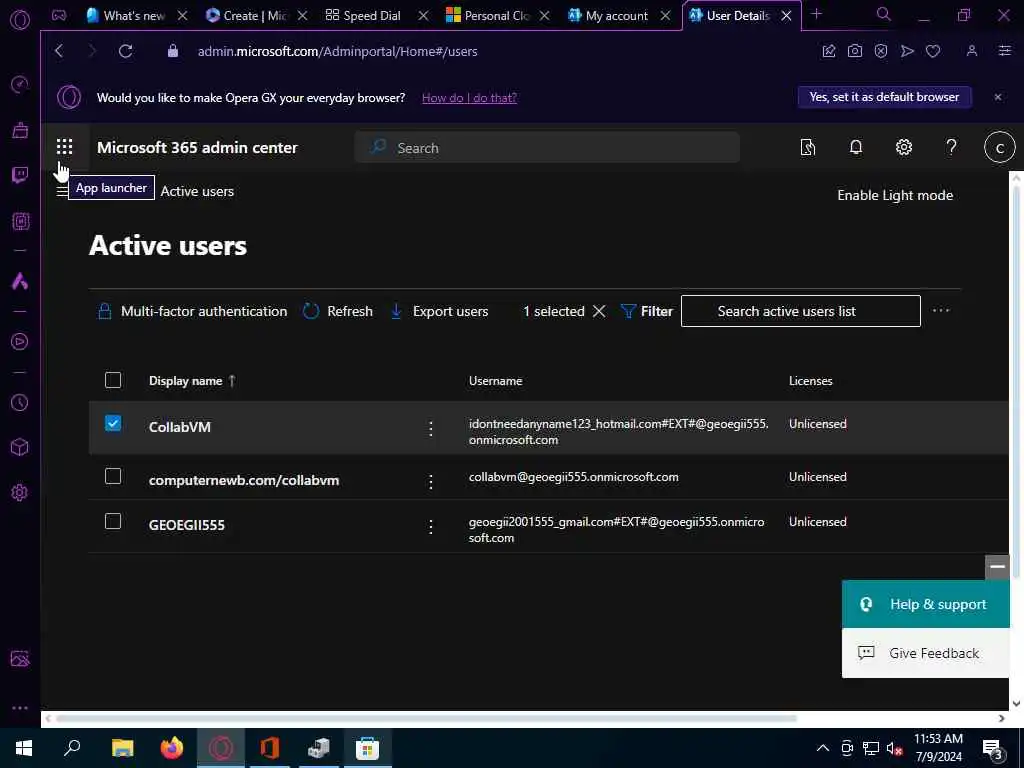Image resolution: width=1024 pixels, height=768 pixels.
Task: Open the settings gear in admin center header
Action: pos(903,148)
